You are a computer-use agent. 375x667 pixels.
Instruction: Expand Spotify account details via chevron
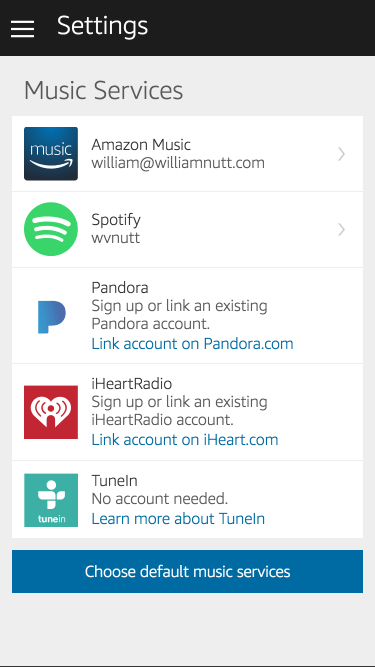click(x=341, y=230)
